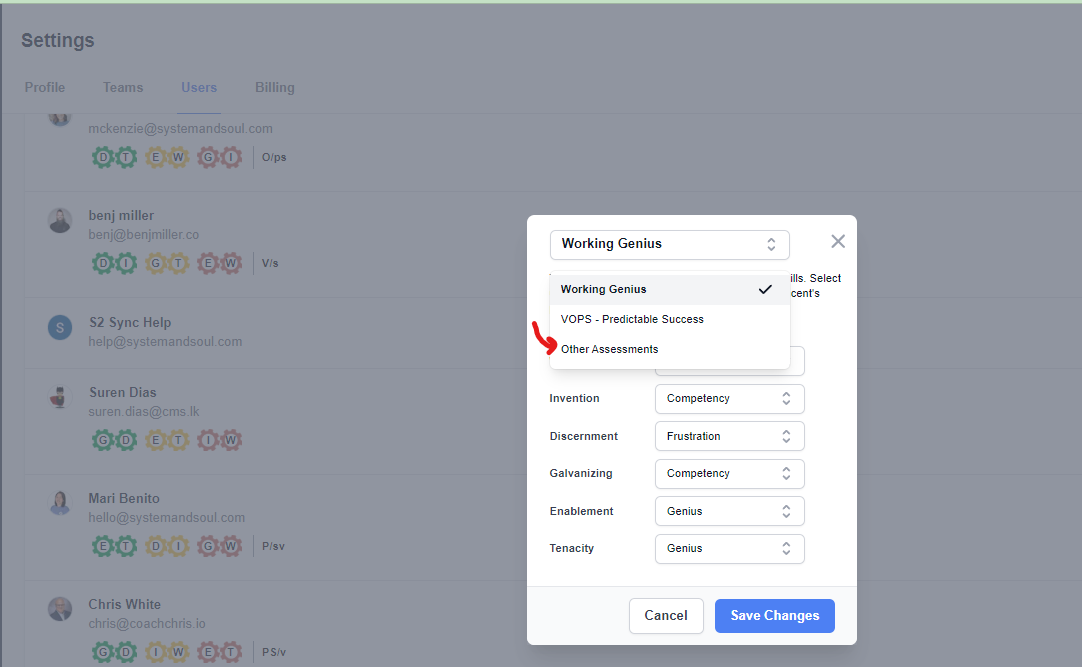This screenshot has height=667, width=1082.
Task: Click the S2 Sync Help avatar
Action: pos(60,328)
